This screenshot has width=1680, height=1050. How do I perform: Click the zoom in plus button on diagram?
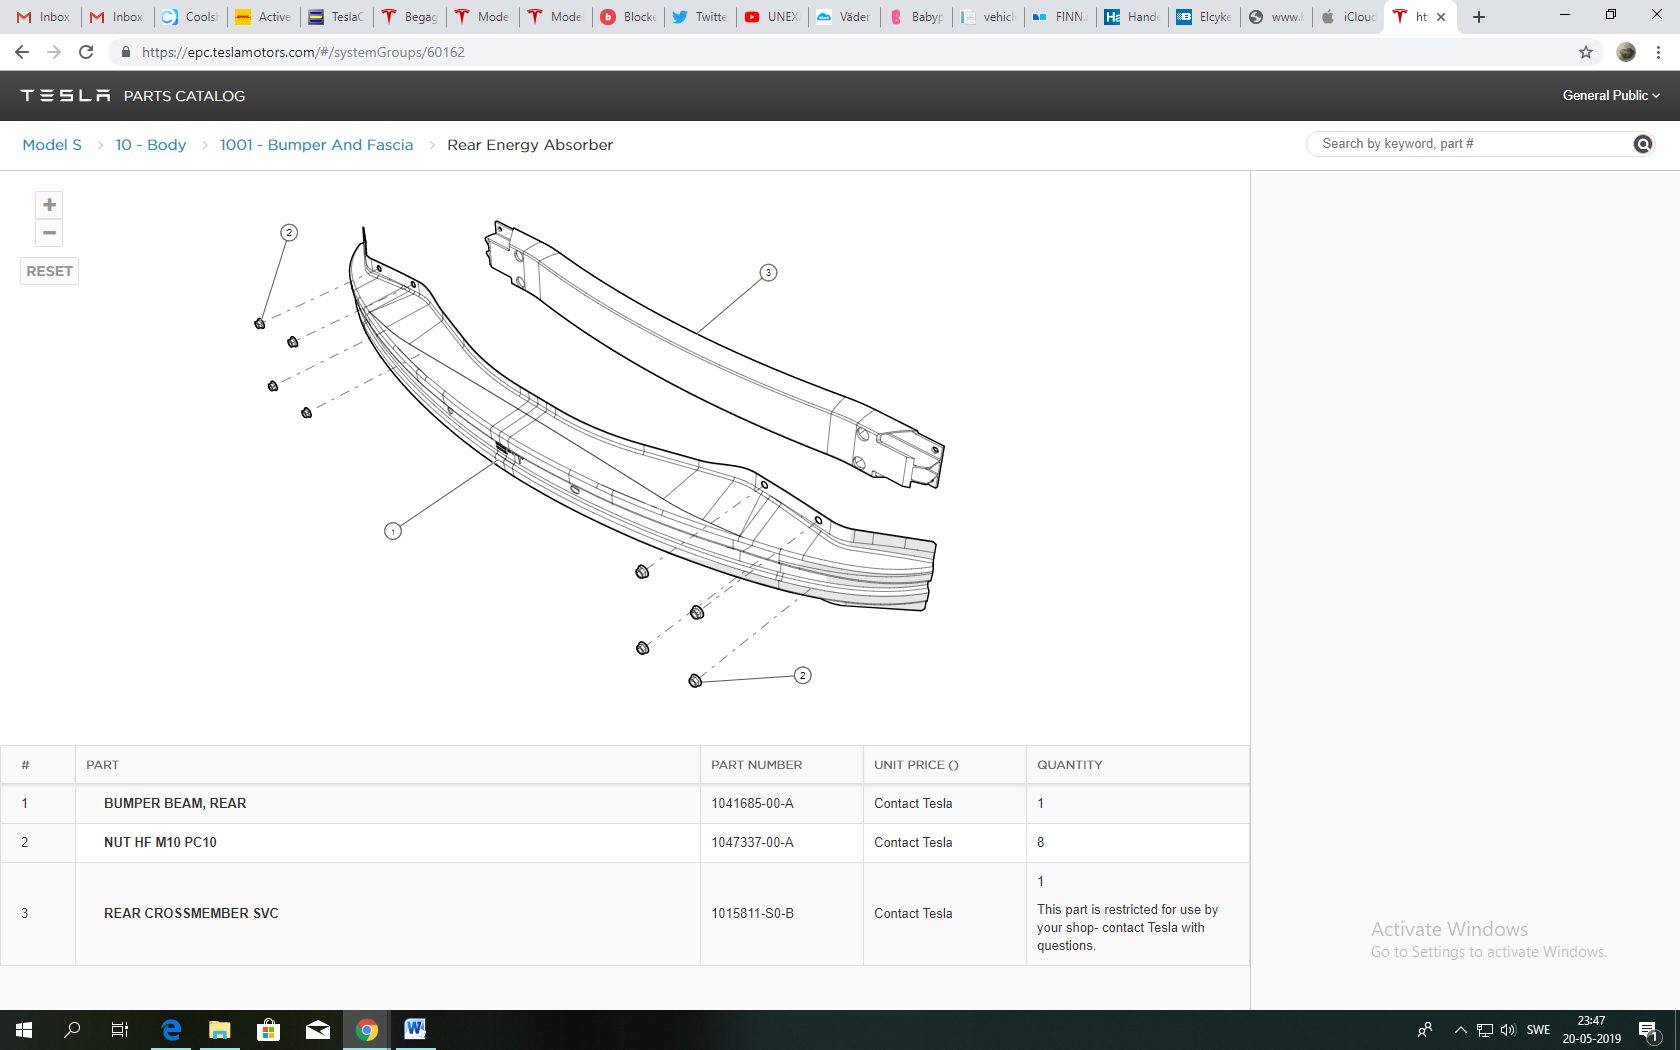[x=49, y=205]
